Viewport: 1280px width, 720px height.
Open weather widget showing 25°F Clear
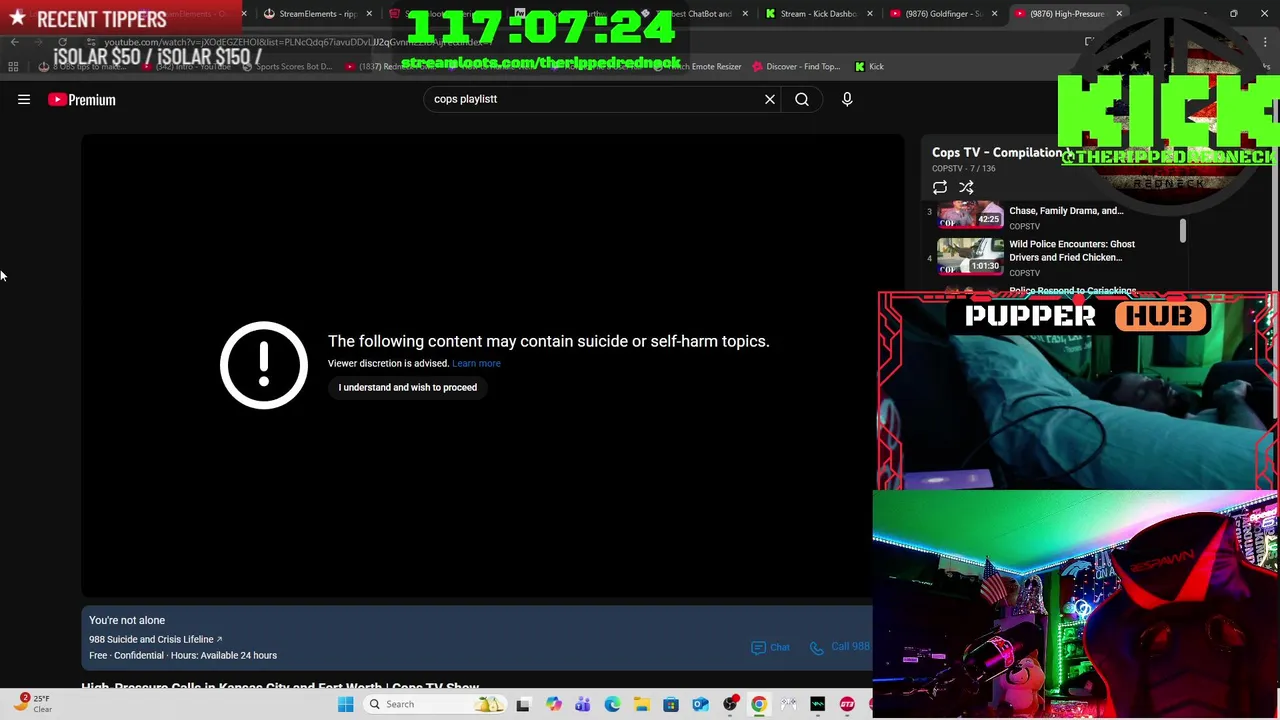[x=32, y=703]
